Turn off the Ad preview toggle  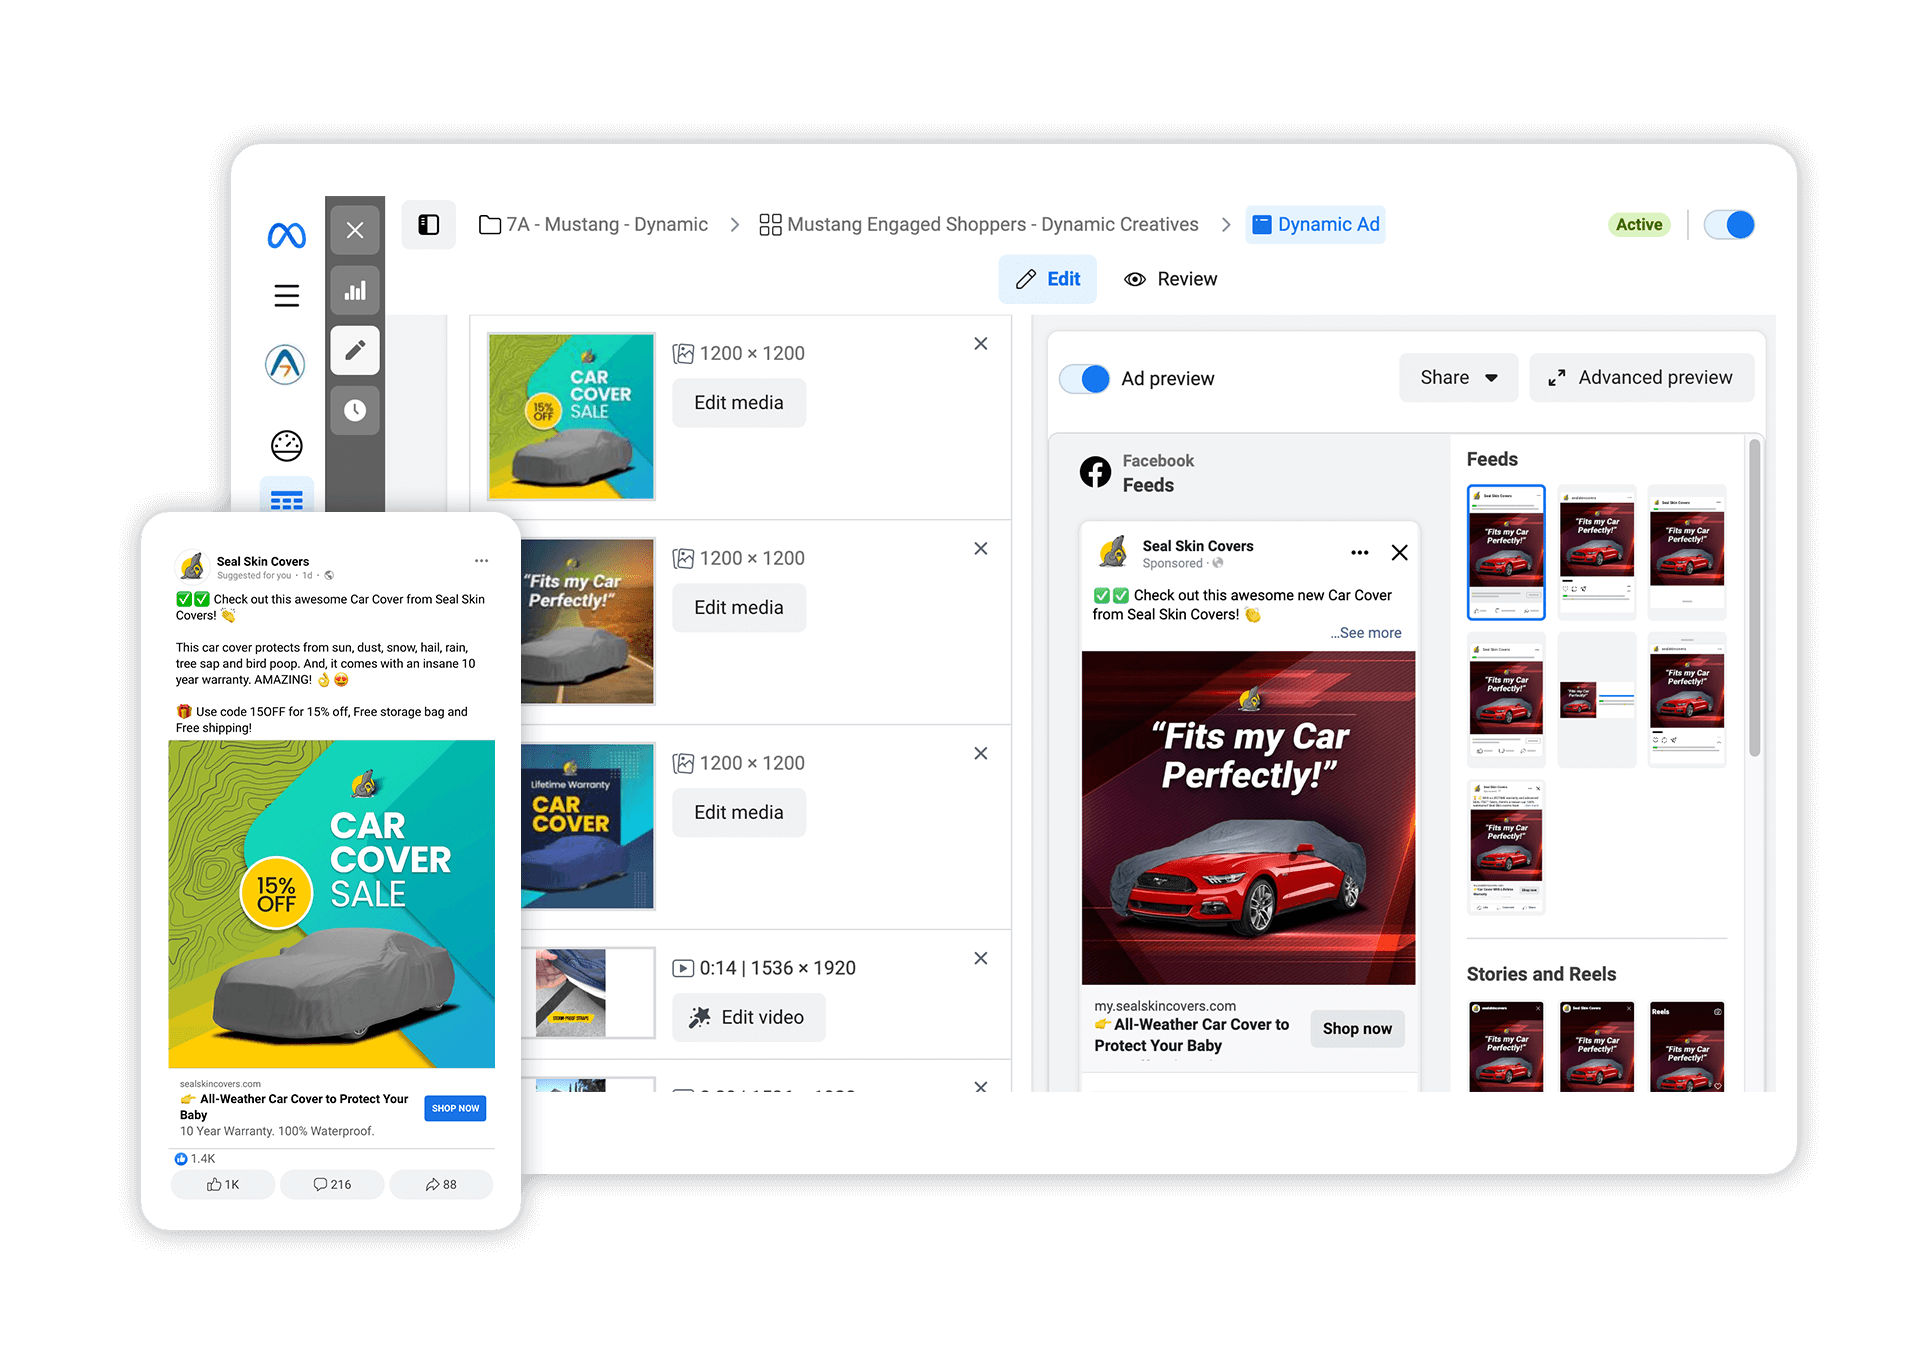pyautogui.click(x=1084, y=378)
